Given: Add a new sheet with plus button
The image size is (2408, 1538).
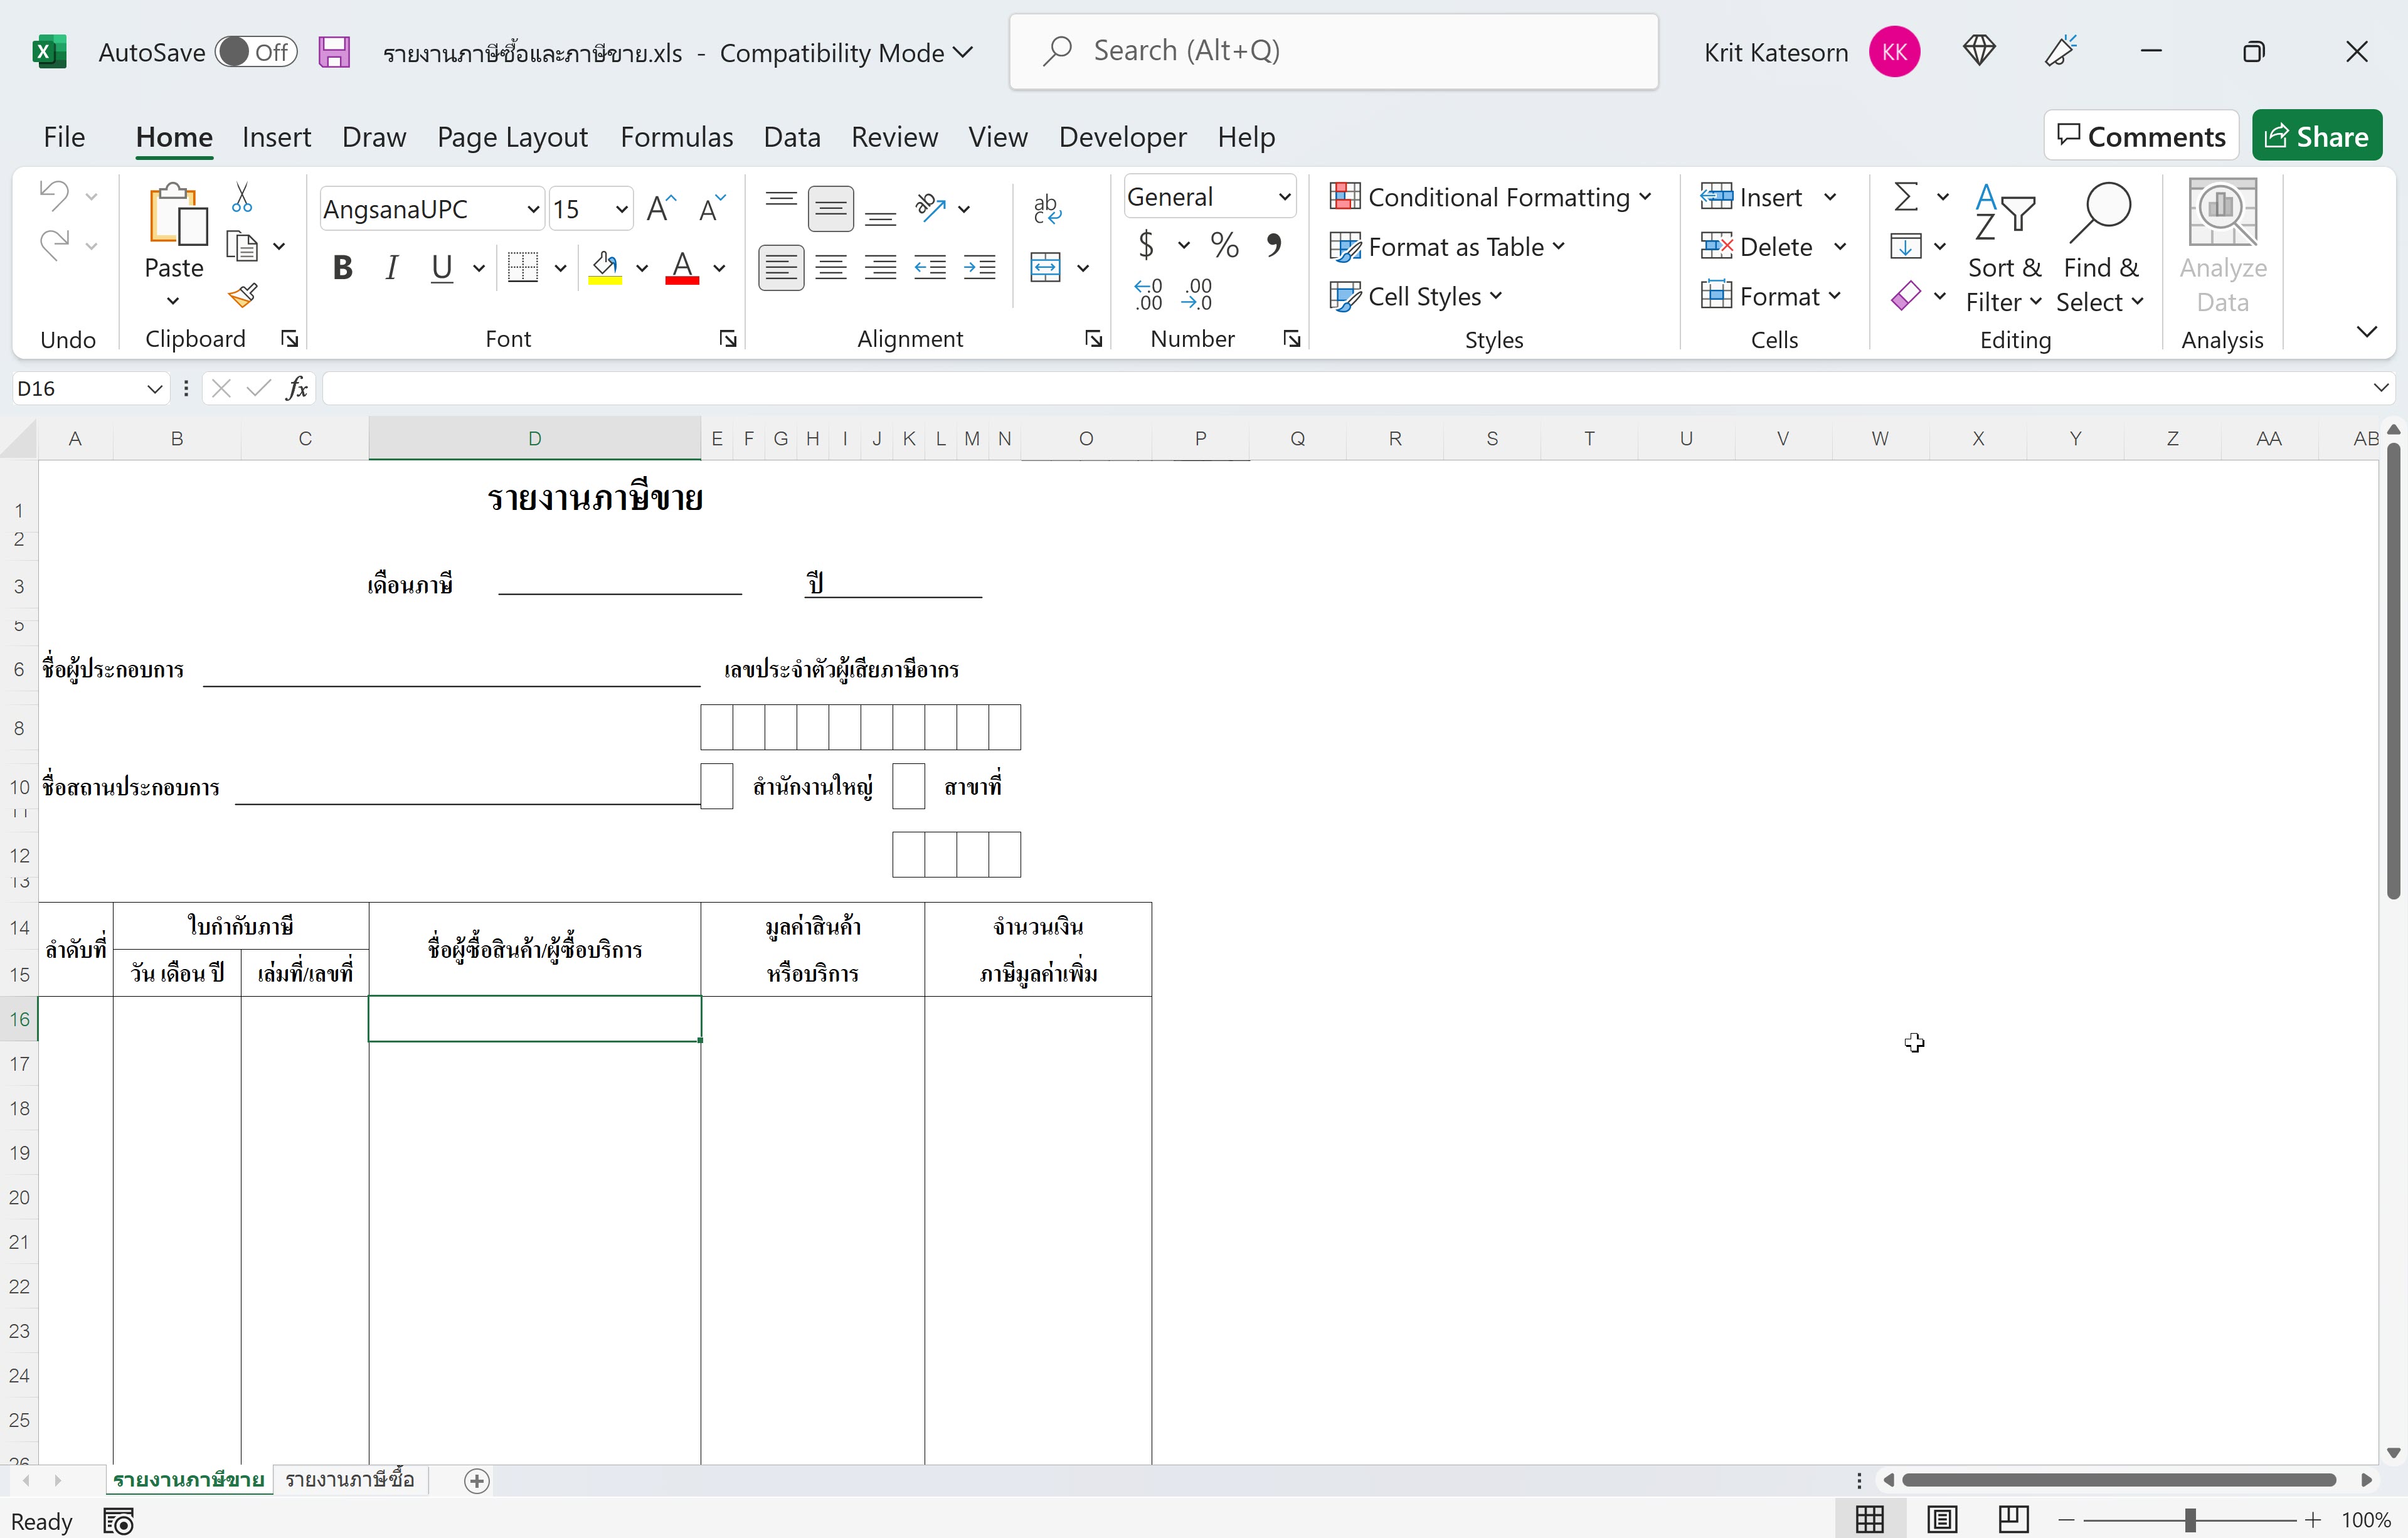Looking at the screenshot, I should click(x=477, y=1481).
